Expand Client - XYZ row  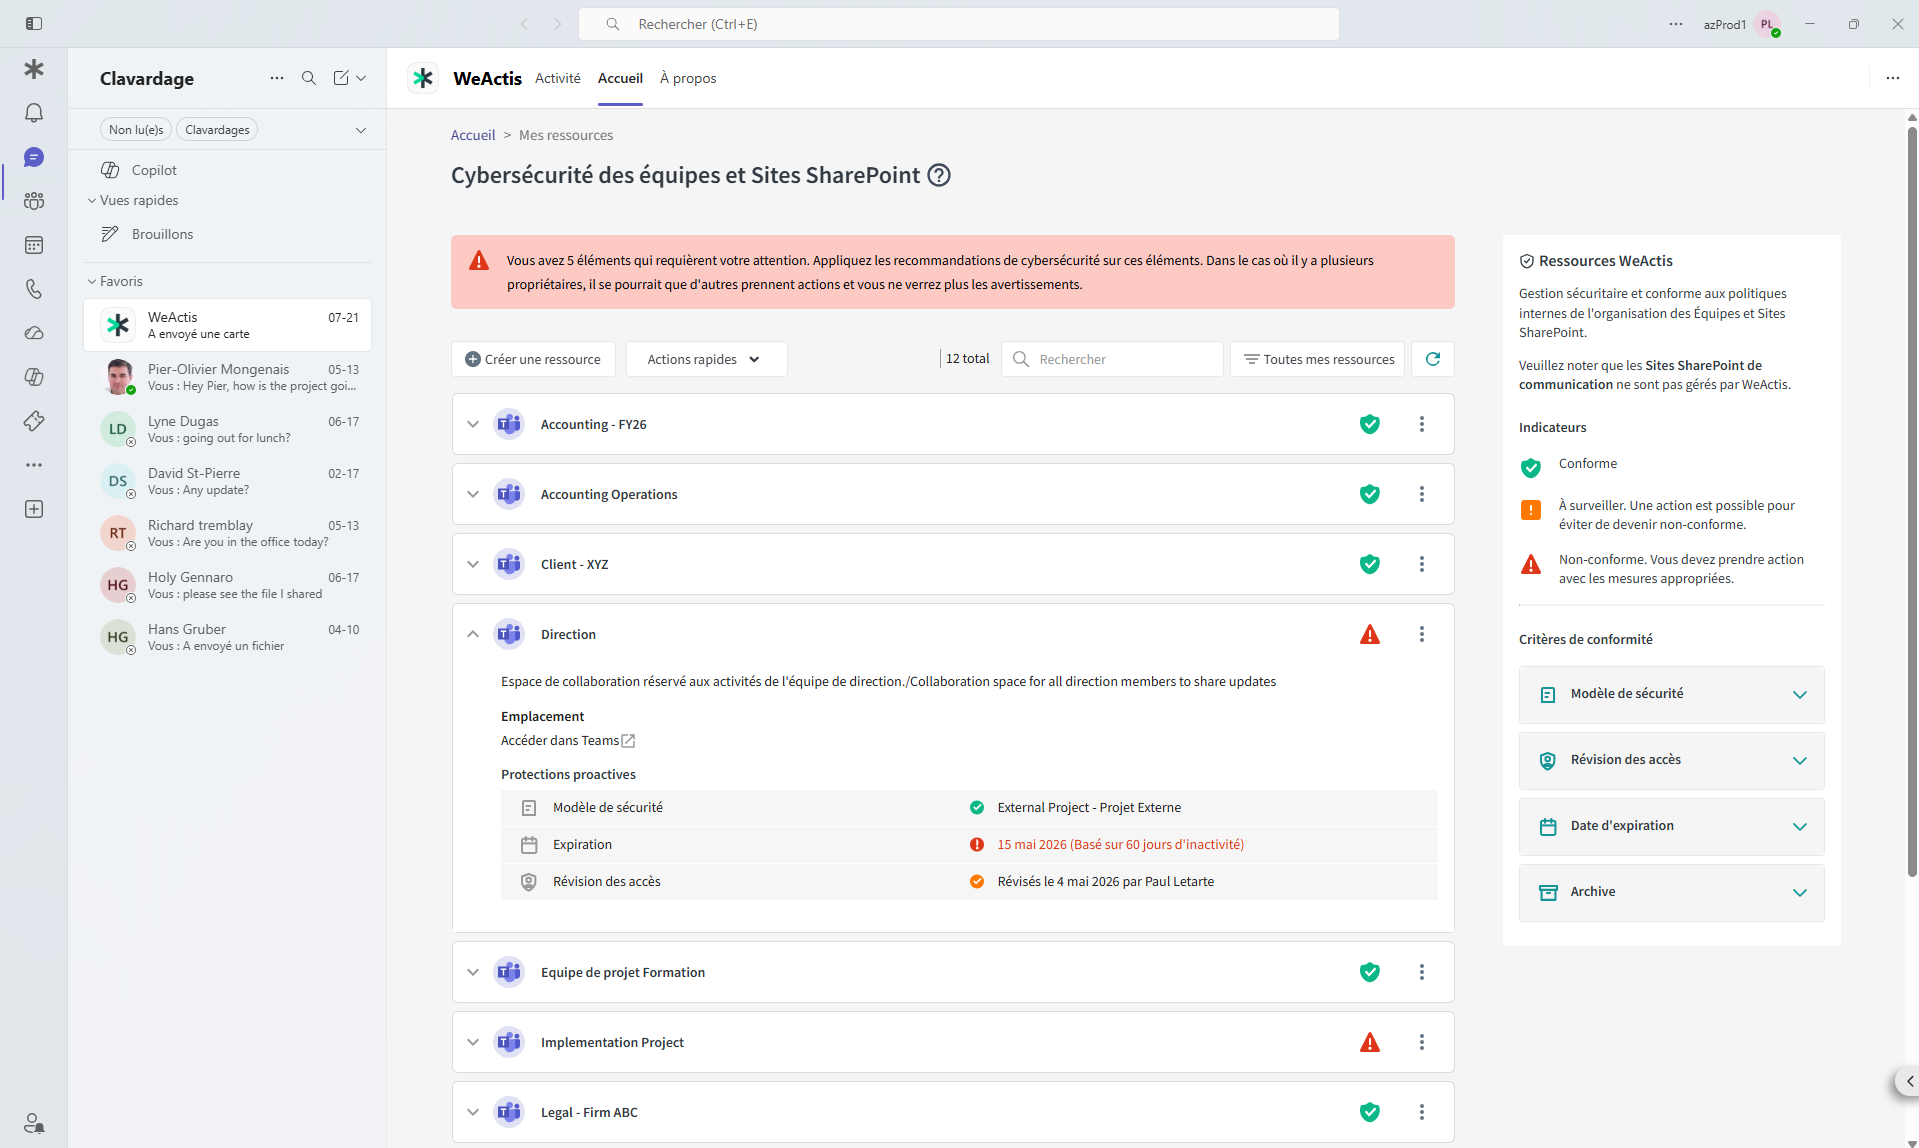tap(473, 564)
